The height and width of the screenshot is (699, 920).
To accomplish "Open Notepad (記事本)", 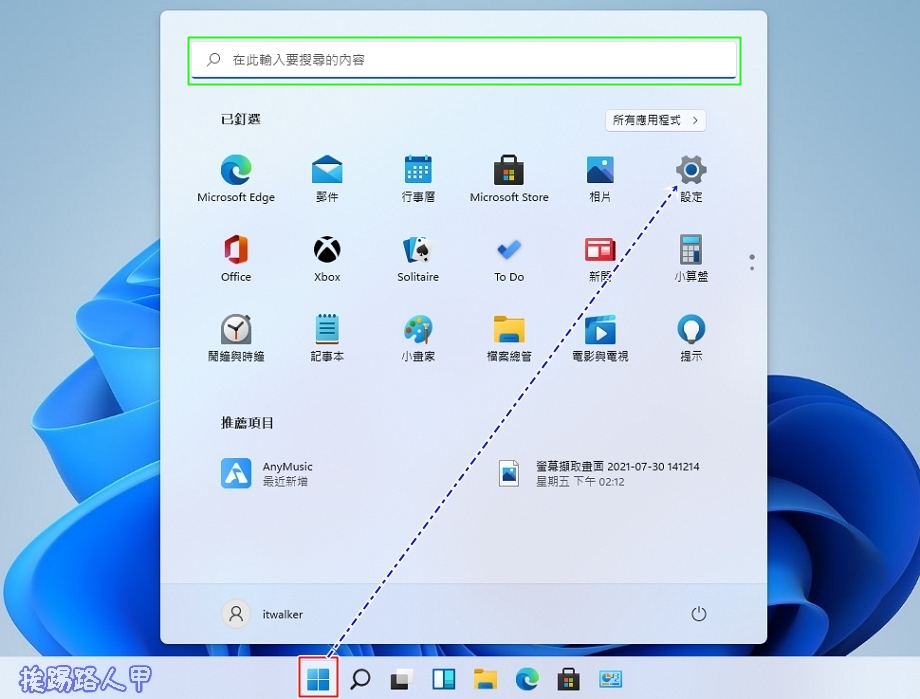I will click(x=327, y=337).
